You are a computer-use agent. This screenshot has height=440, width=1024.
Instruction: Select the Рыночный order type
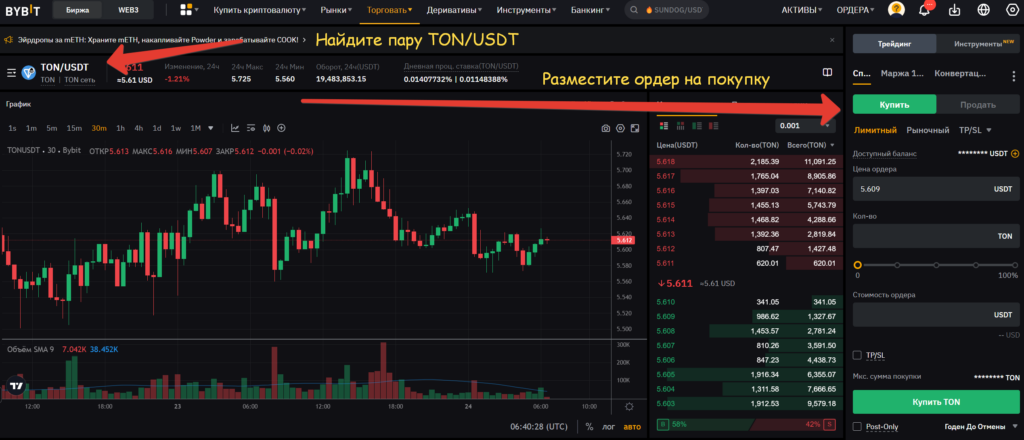(927, 130)
